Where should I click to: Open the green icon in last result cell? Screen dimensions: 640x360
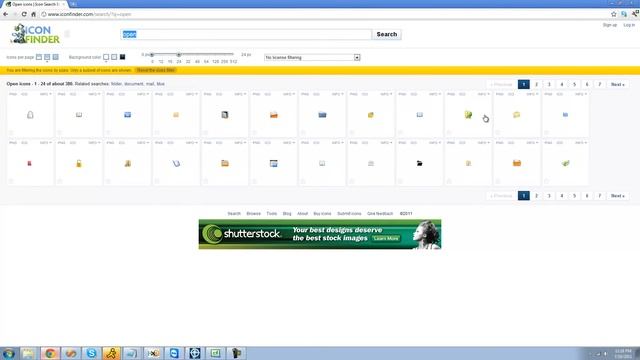pos(565,163)
